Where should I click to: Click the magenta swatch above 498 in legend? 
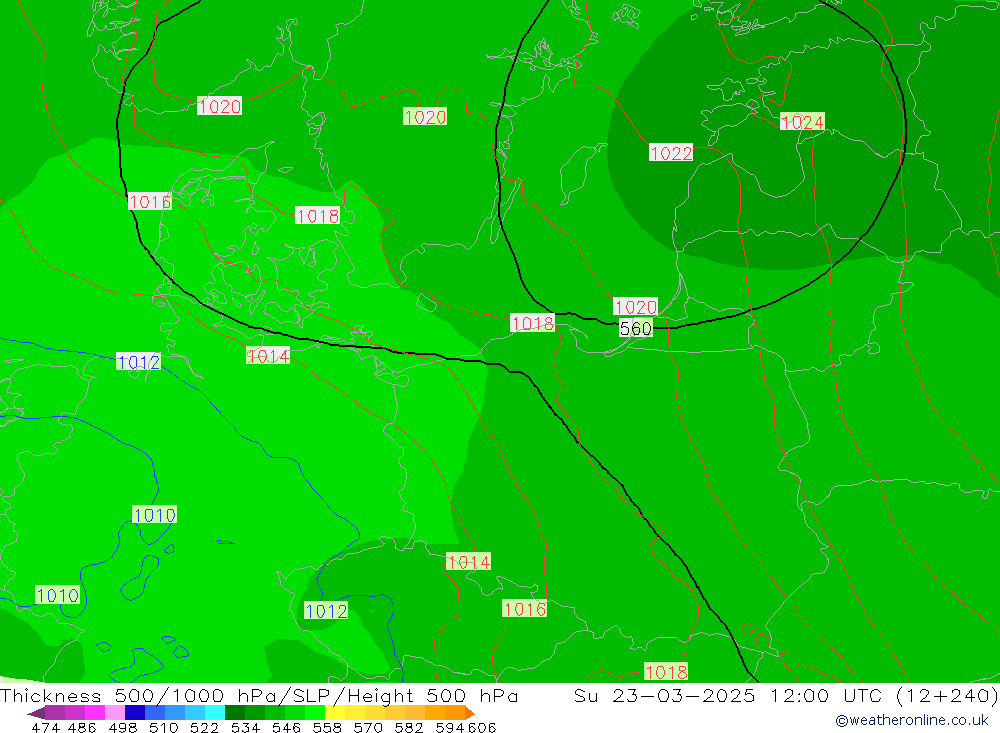[x=94, y=713]
